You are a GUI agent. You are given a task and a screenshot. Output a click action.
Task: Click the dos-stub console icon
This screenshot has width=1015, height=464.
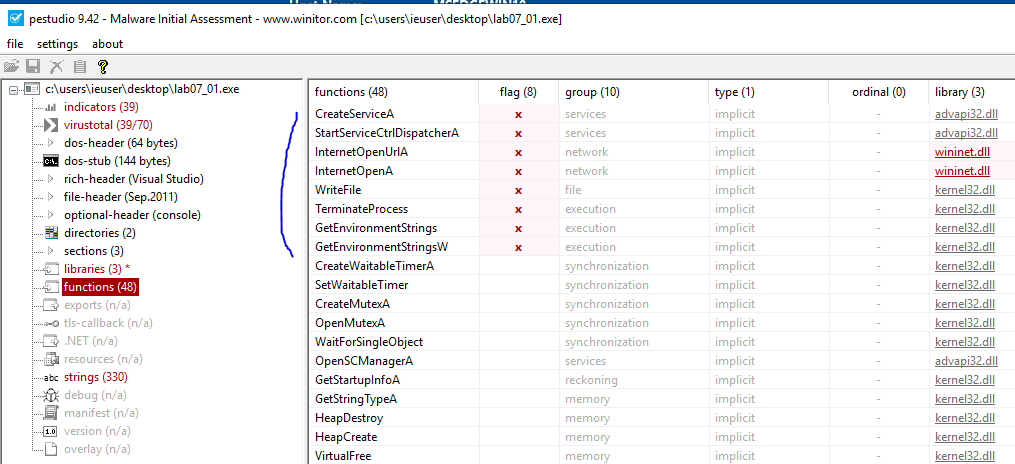coord(50,161)
